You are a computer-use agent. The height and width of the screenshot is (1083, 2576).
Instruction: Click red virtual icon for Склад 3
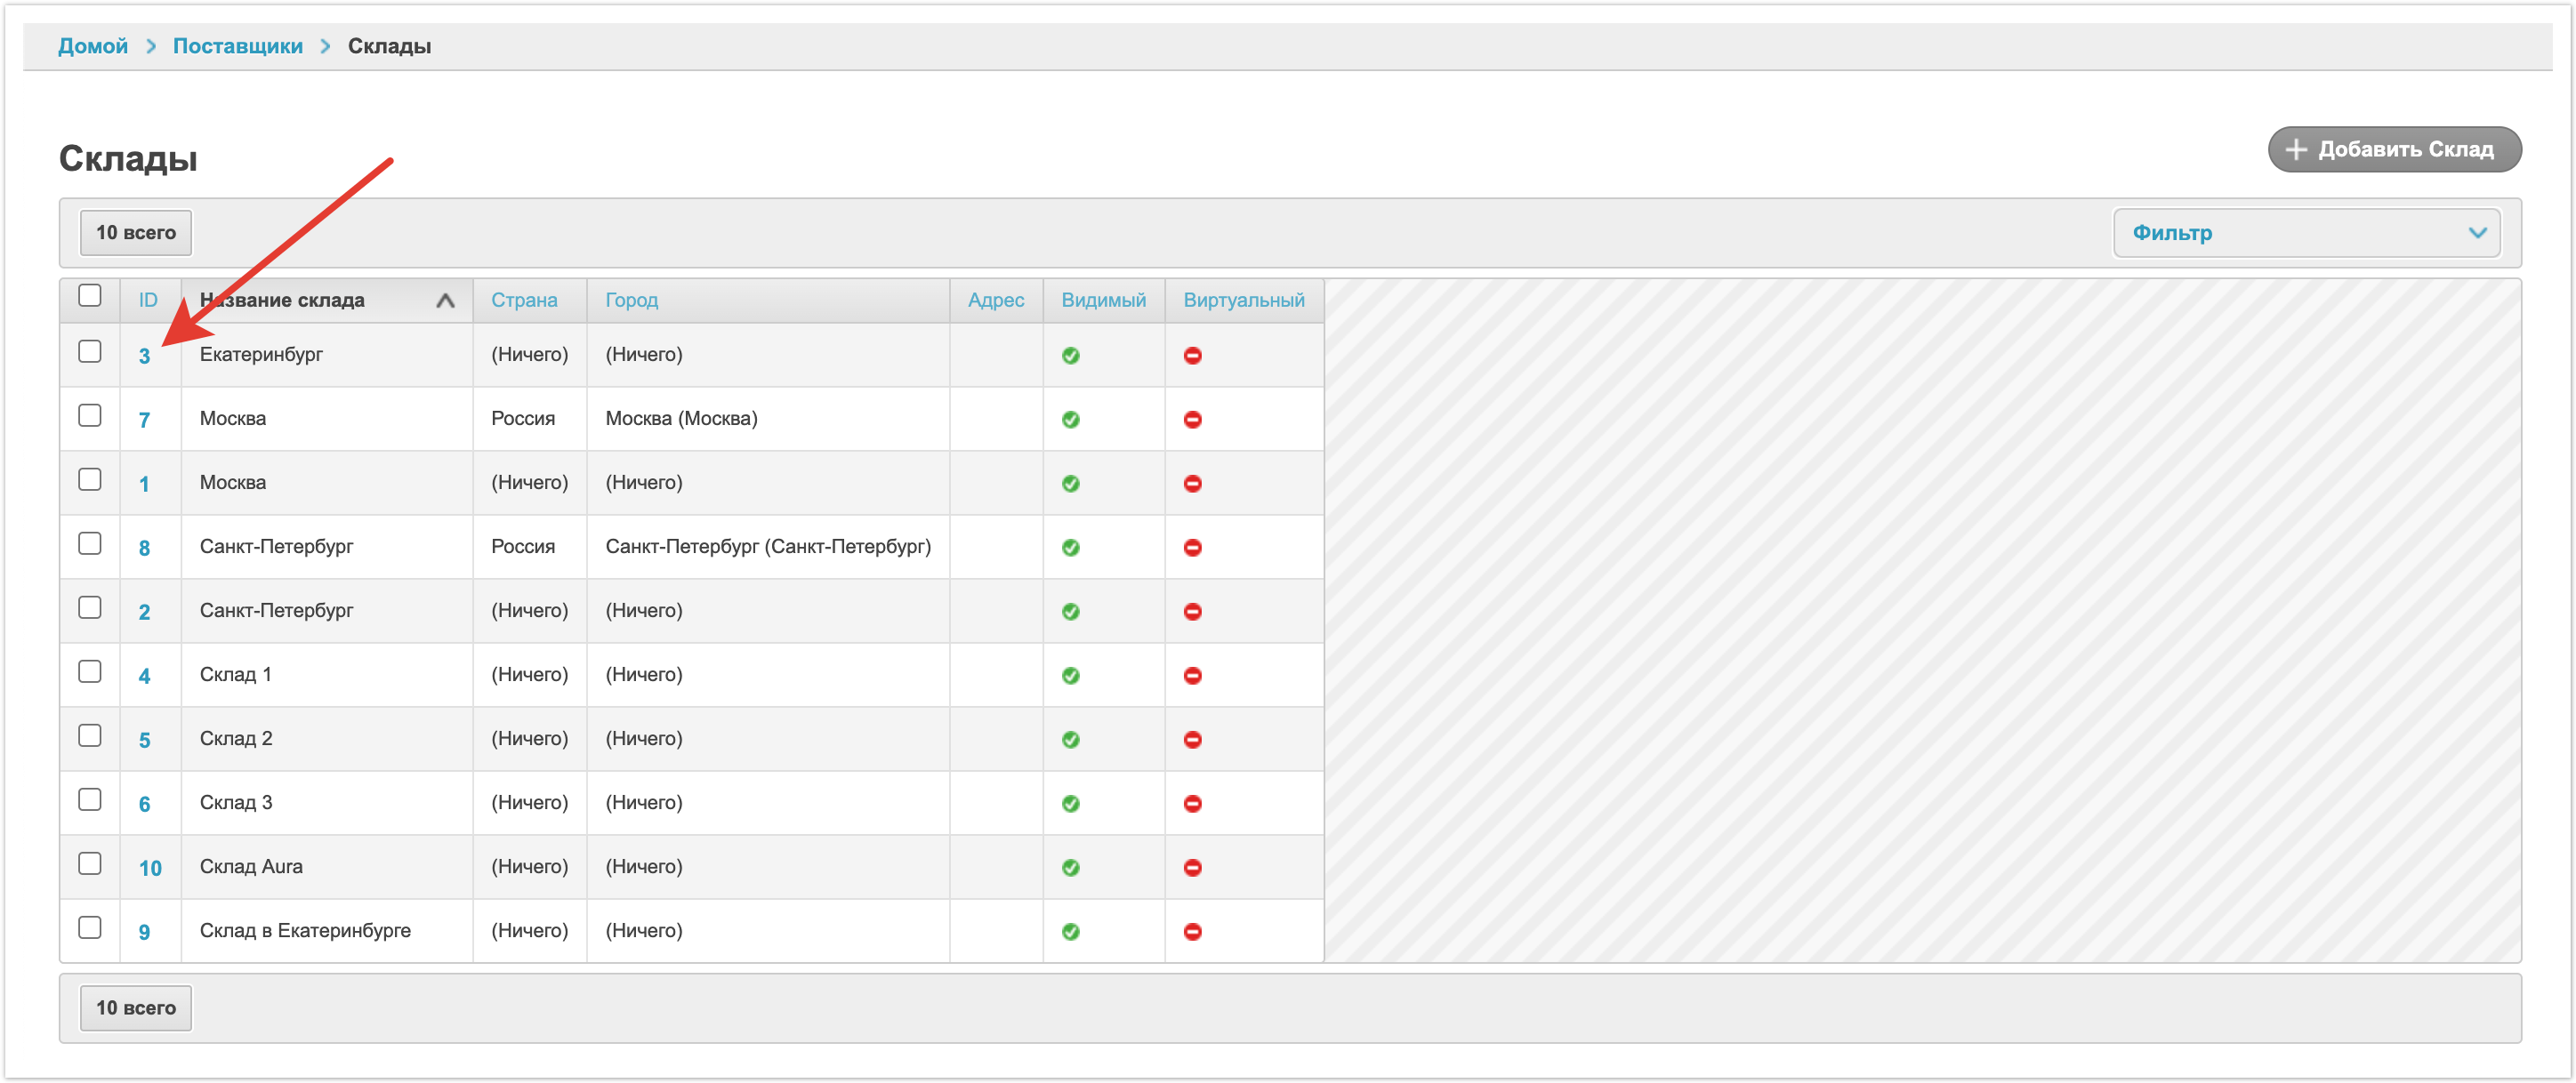pos(1192,803)
